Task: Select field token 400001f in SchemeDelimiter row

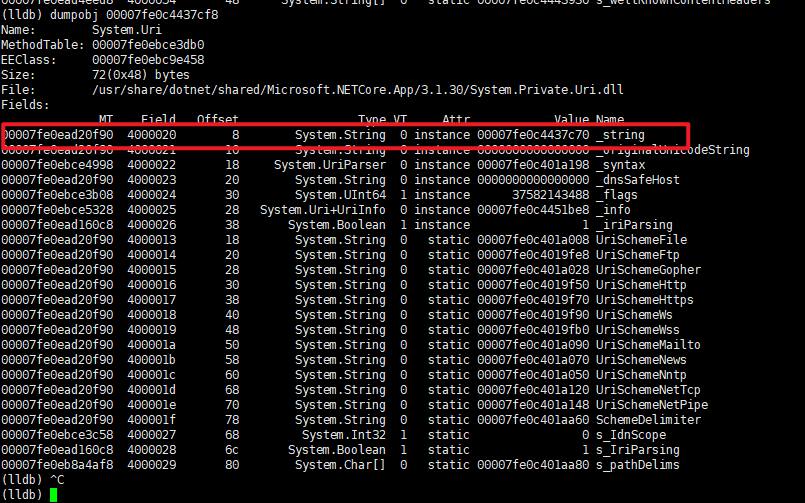Action: 151,420
